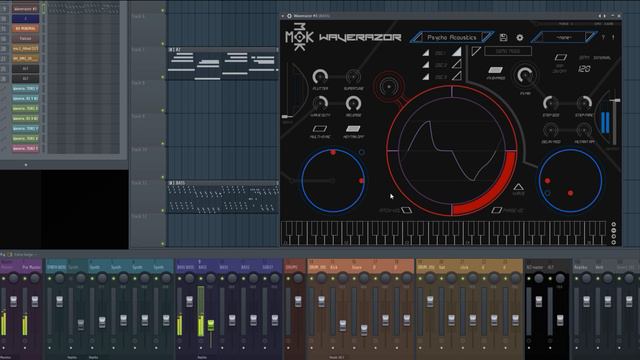Click the small left triangle beside OSC 1
The height and width of the screenshot is (360, 640).
[x=426, y=53]
